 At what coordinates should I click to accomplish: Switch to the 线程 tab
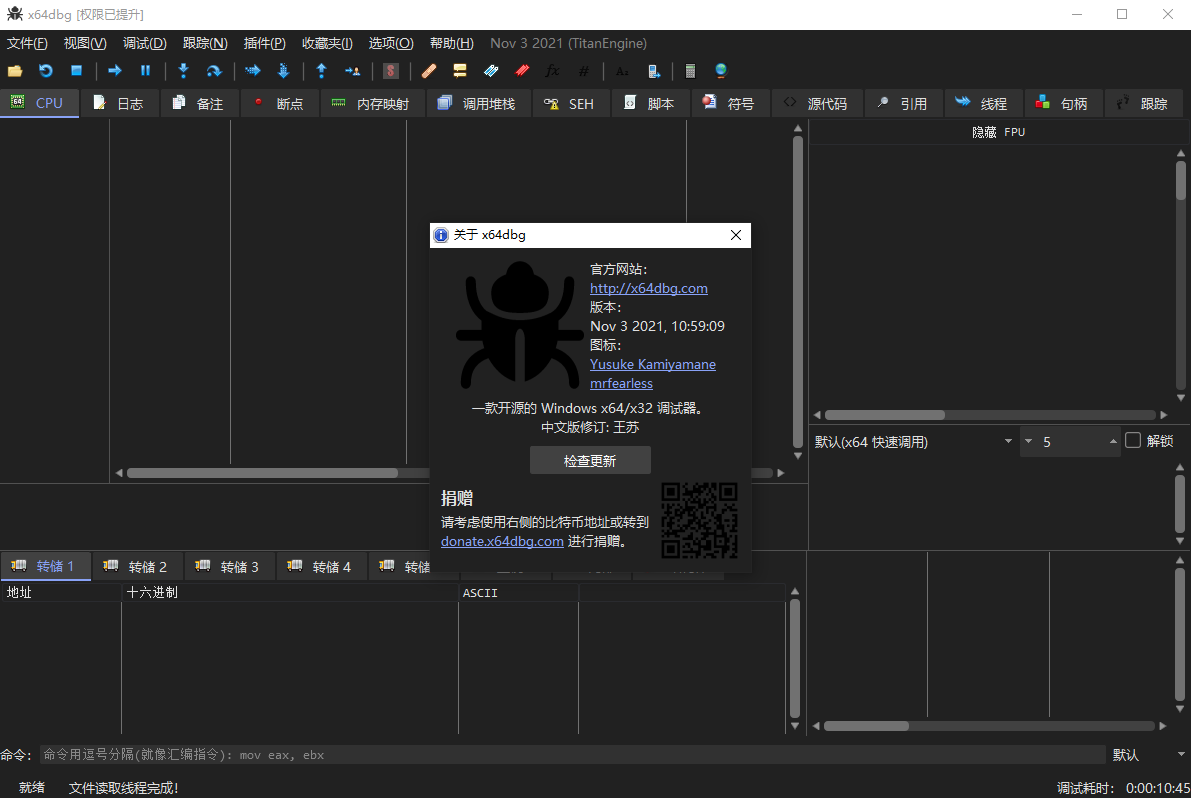tap(982, 103)
